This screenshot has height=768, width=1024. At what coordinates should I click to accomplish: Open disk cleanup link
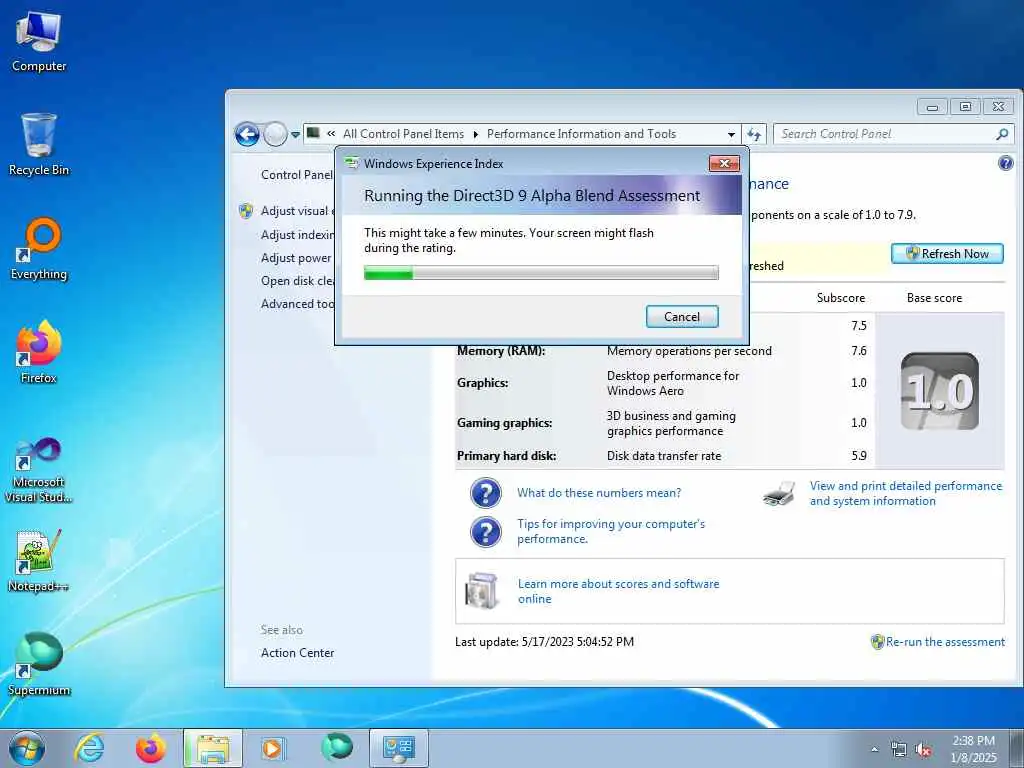click(x=297, y=281)
